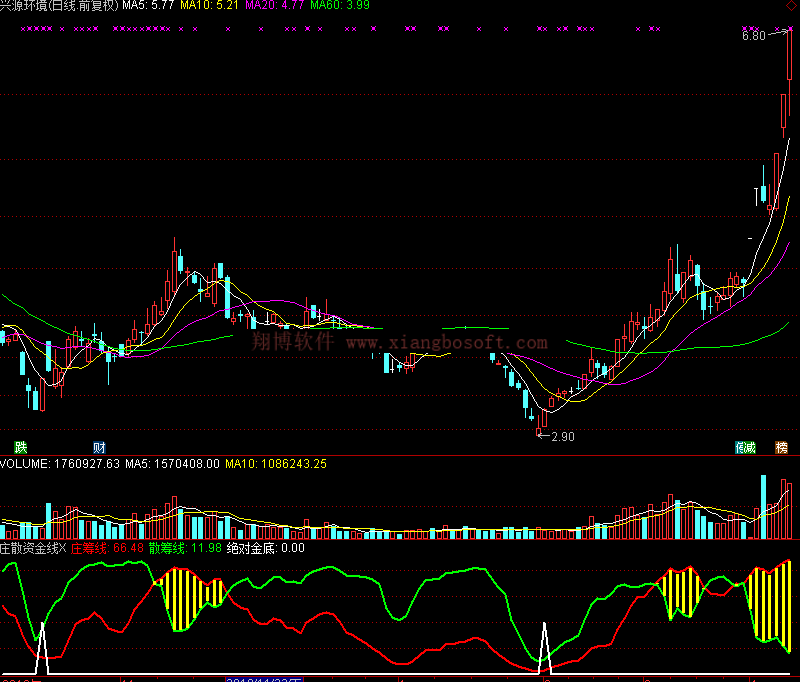Click the 散筹线: 11.98 value
The width and height of the screenshot is (800, 682).
tap(185, 548)
